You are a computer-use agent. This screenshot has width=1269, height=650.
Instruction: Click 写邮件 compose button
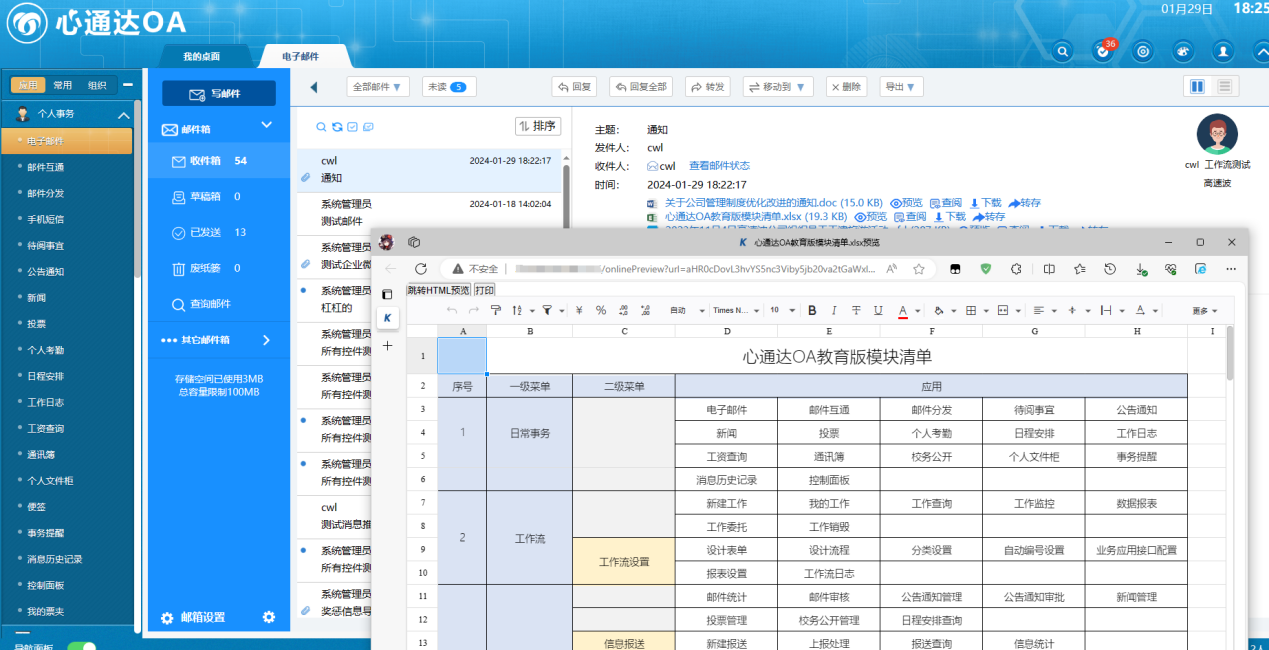[x=219, y=93]
